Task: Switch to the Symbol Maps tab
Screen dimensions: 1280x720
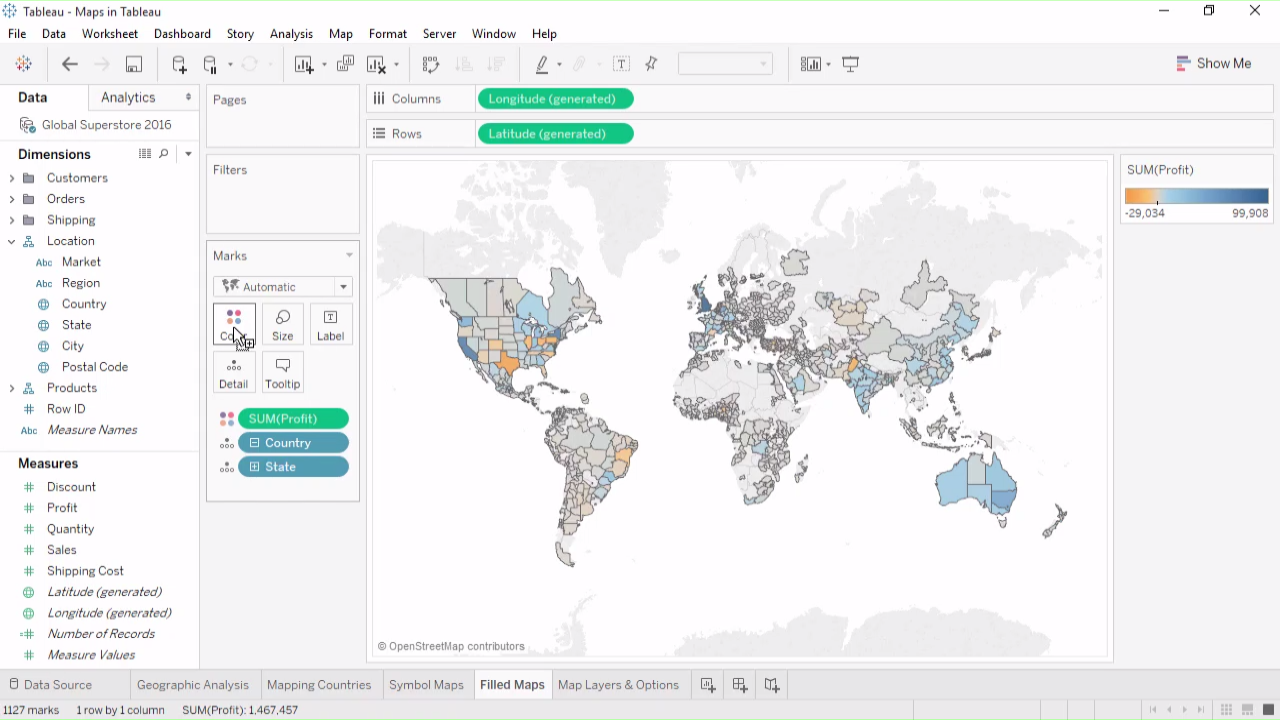Action: (426, 685)
